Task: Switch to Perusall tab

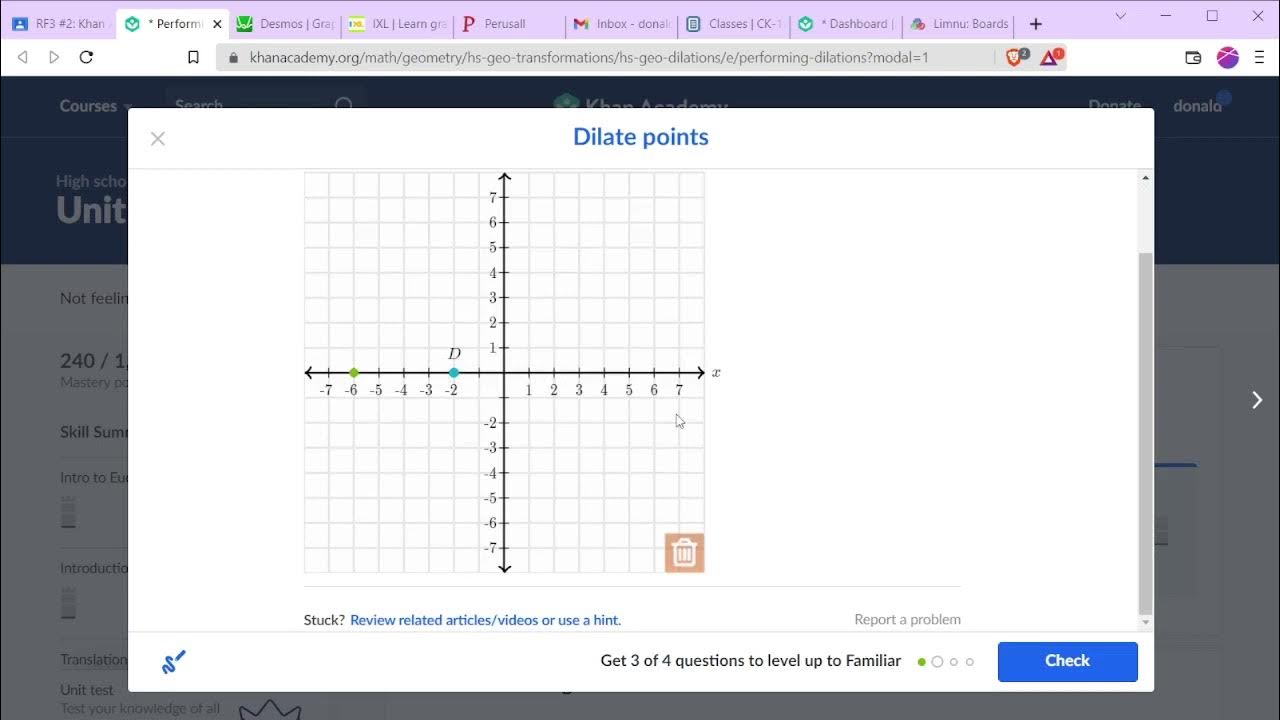Action: 510,24
